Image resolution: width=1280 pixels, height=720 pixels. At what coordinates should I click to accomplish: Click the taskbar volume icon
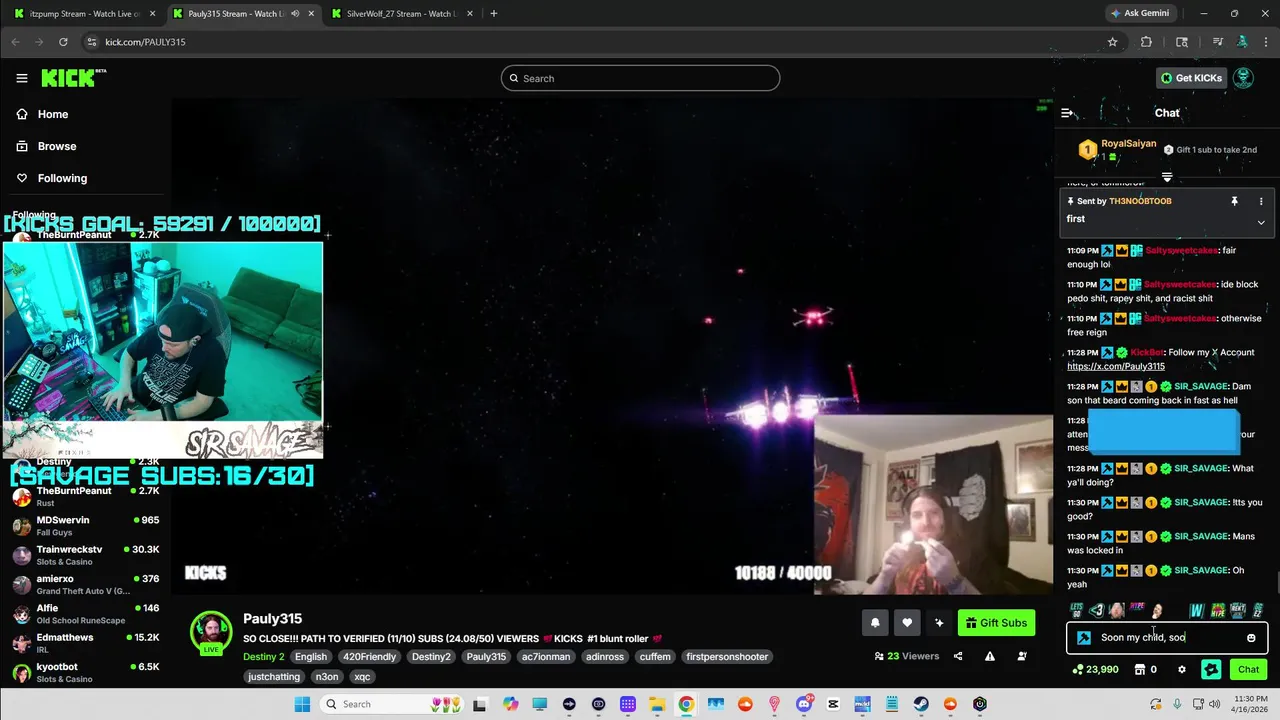click(1214, 704)
